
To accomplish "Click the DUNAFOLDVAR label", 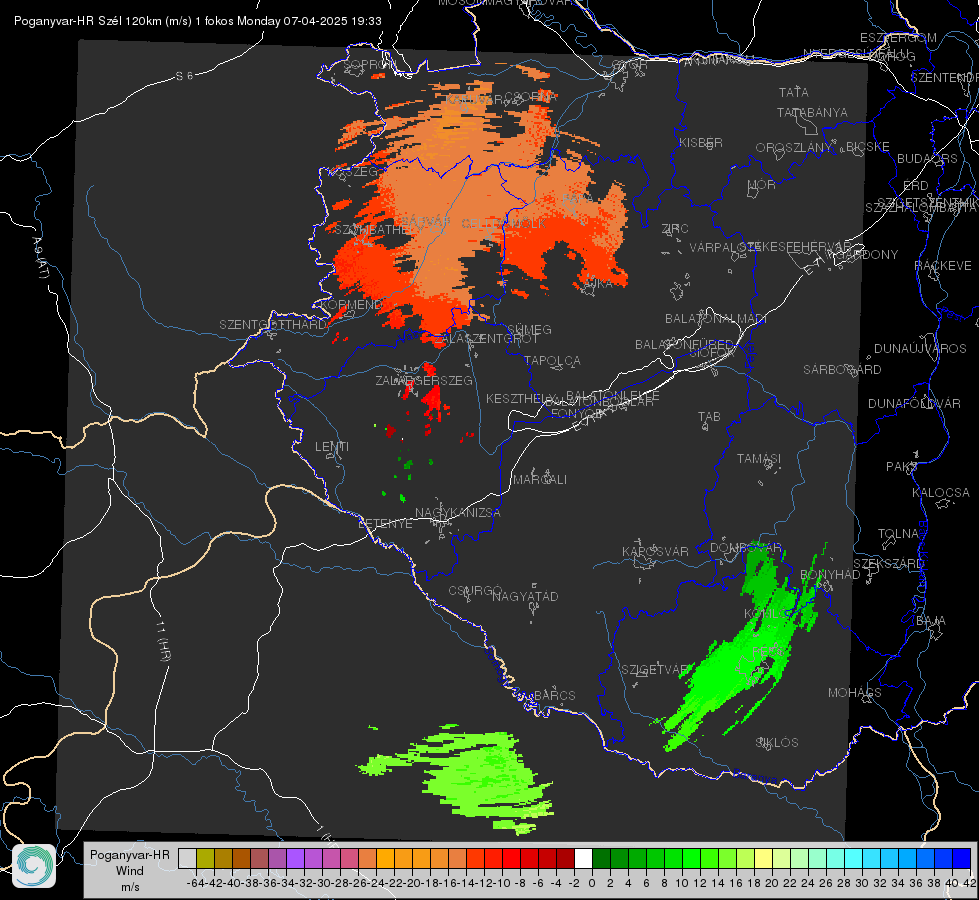I will 914,403.
